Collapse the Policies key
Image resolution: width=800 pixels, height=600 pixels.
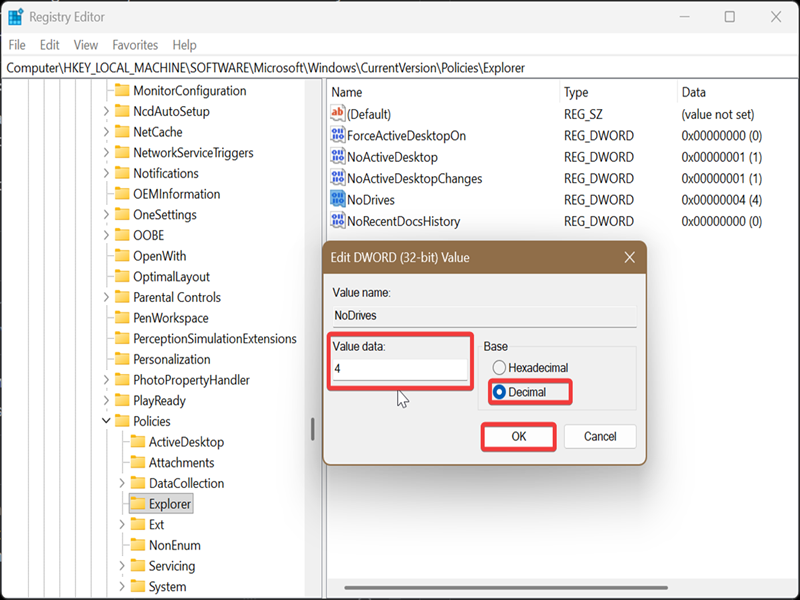click(106, 421)
